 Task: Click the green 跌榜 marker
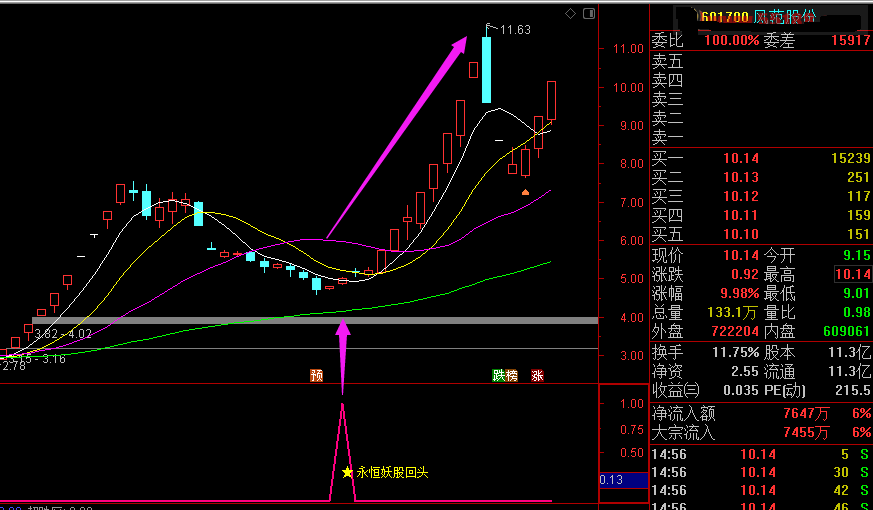(x=505, y=375)
